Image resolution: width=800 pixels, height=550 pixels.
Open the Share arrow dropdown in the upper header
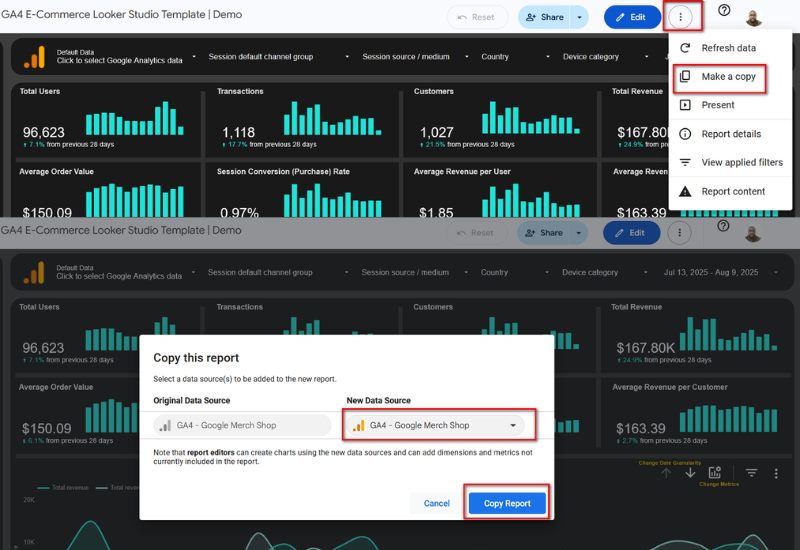point(579,17)
